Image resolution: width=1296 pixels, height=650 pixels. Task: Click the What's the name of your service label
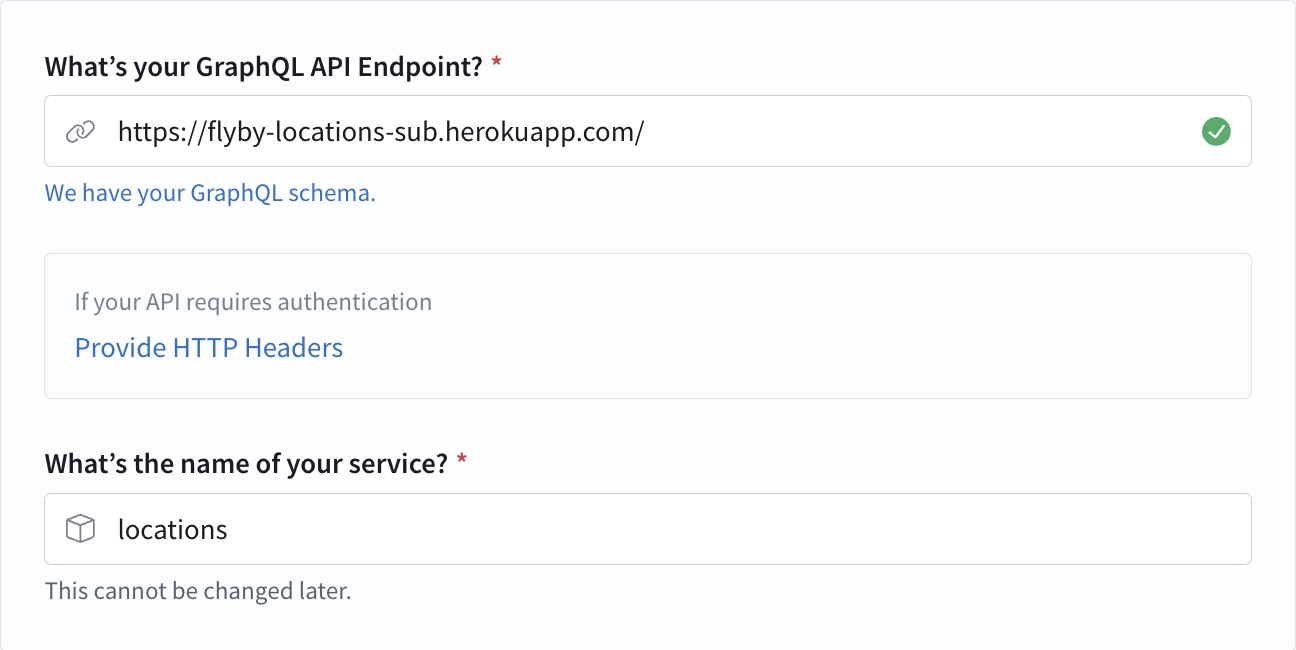tap(247, 462)
